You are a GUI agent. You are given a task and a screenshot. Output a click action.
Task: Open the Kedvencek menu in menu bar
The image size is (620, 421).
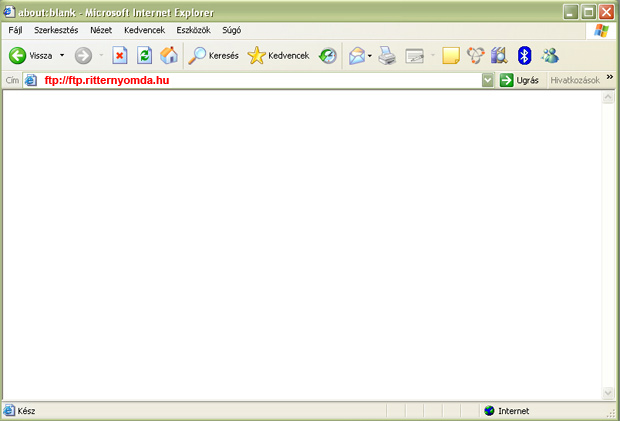(x=144, y=30)
